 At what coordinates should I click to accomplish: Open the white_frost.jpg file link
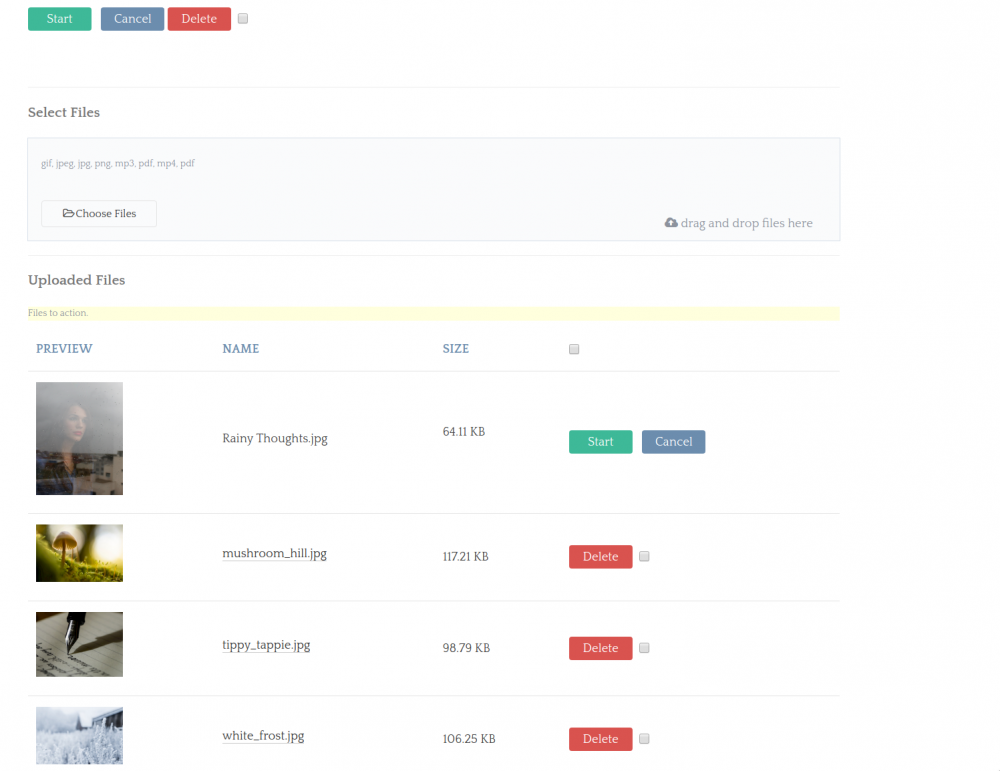(x=263, y=736)
